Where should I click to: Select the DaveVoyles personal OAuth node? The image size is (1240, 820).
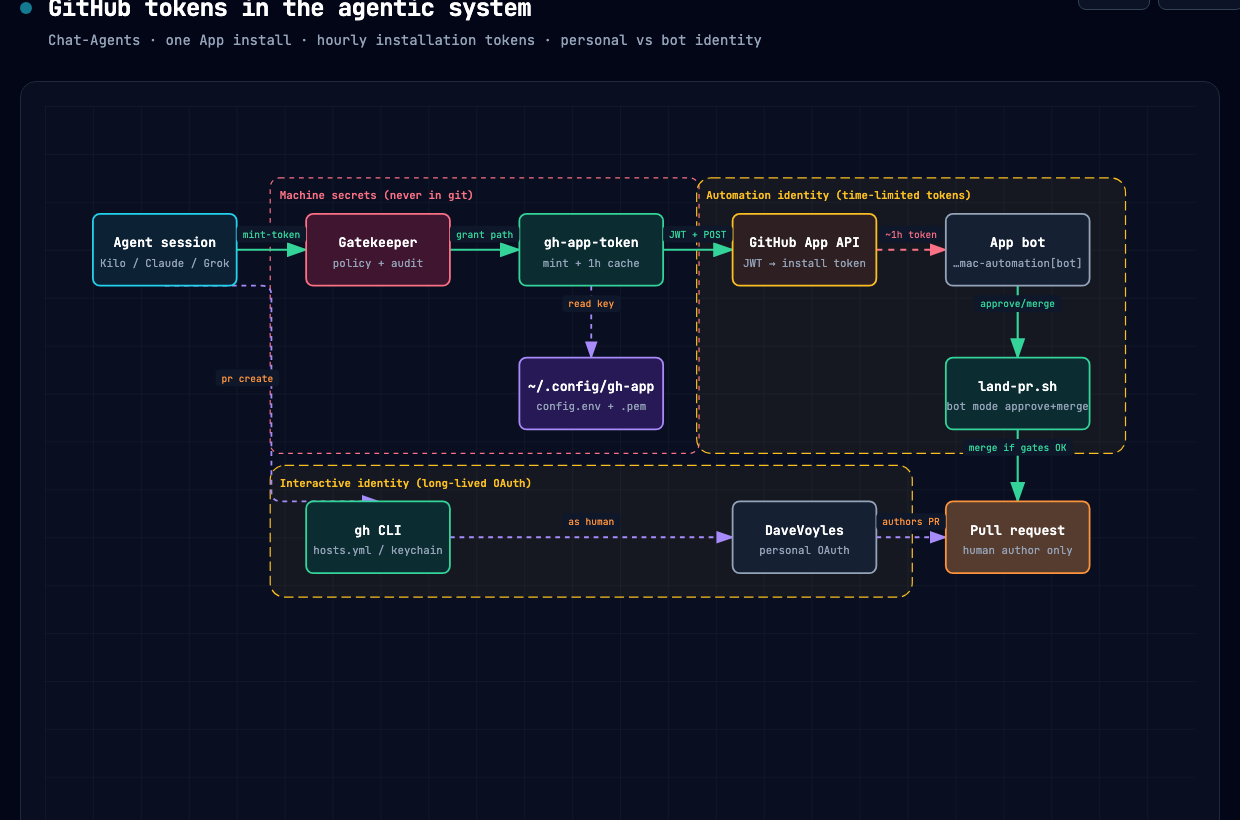(x=804, y=537)
